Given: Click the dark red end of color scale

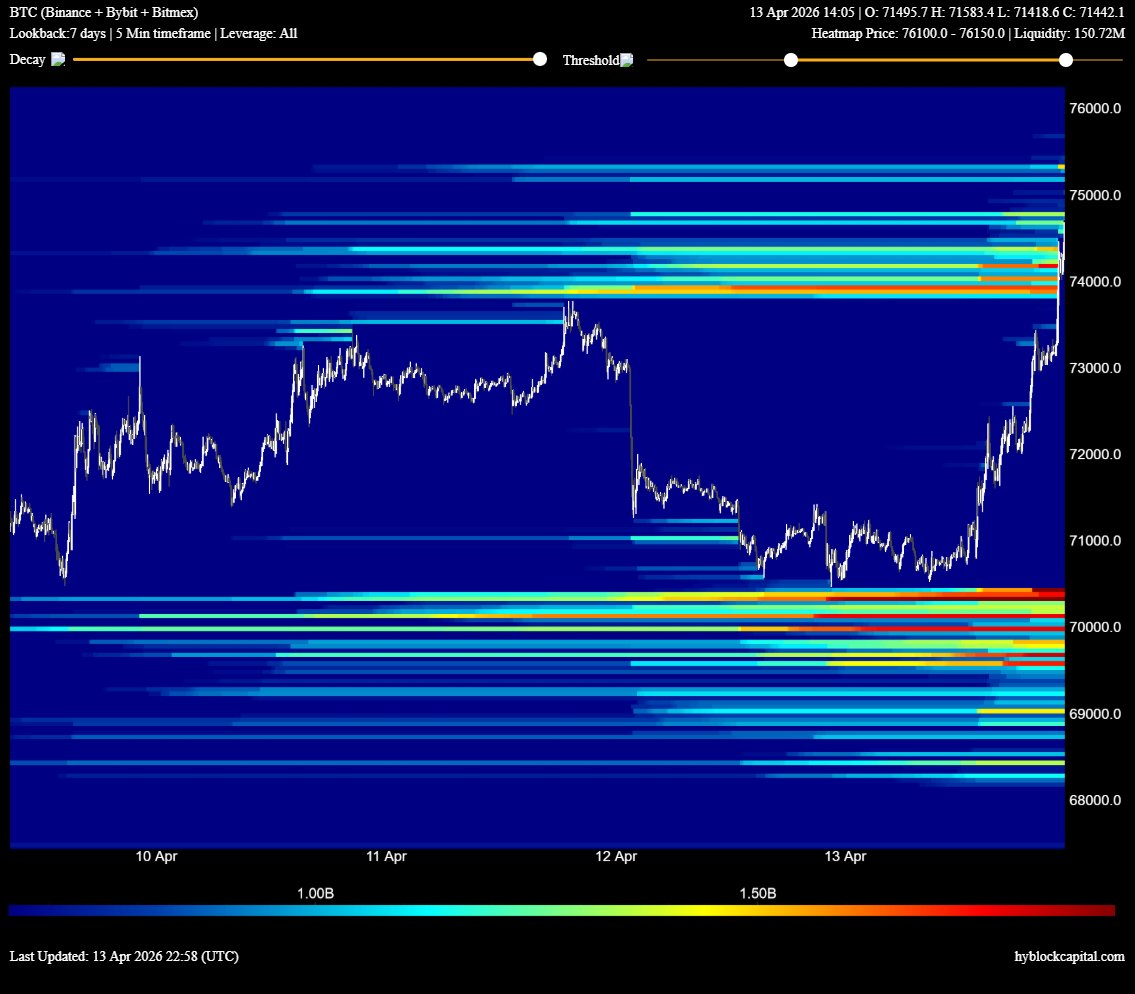Looking at the screenshot, I should coord(1105,911).
